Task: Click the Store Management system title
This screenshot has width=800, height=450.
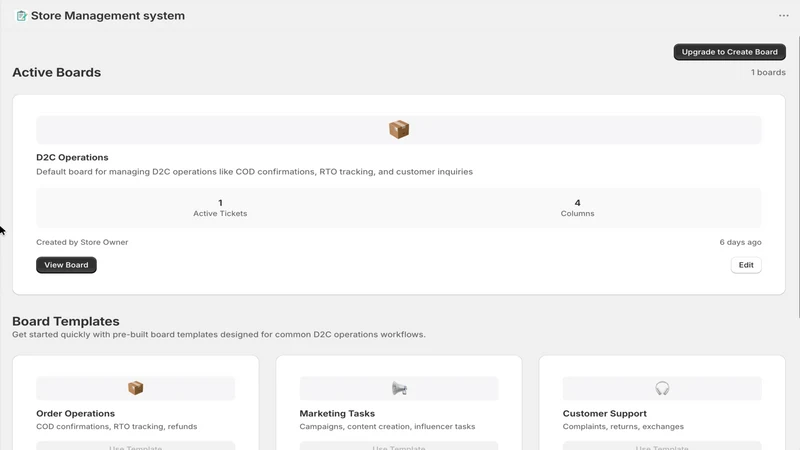Action: click(108, 16)
